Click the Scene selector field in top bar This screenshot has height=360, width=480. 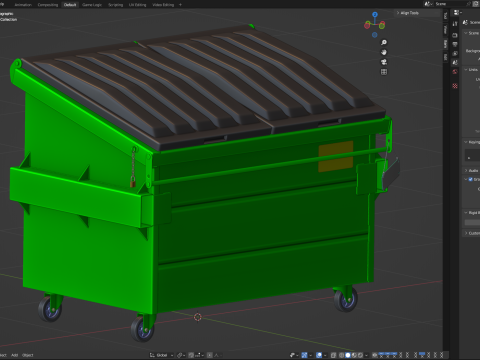[x=450, y=4]
